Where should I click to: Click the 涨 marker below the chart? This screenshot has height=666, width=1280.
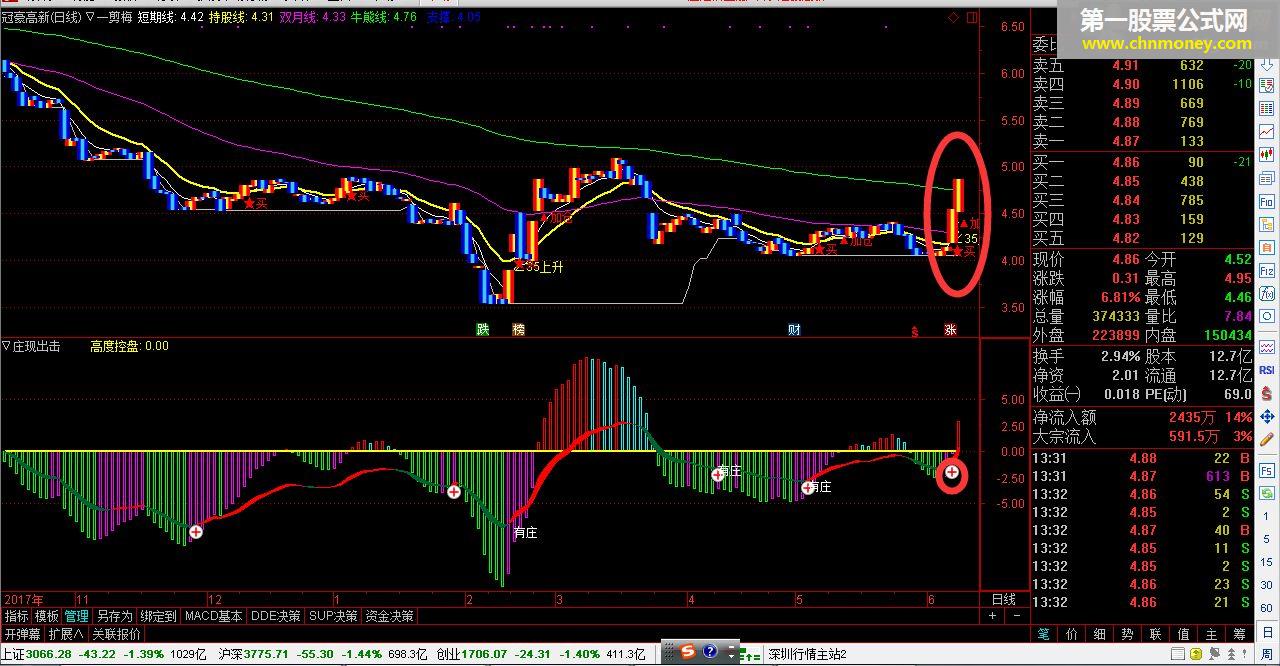pos(950,329)
